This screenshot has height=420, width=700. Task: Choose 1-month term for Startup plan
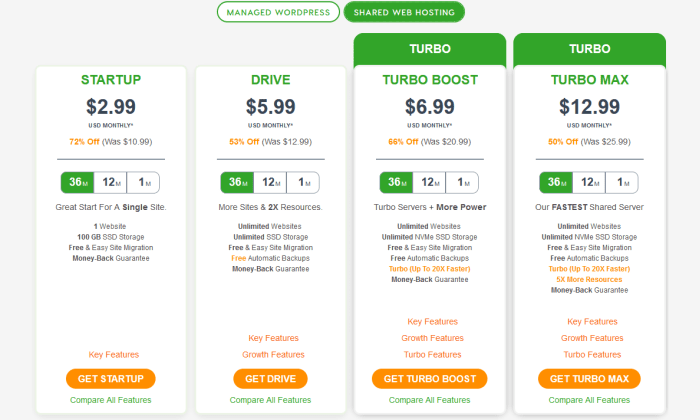click(143, 182)
